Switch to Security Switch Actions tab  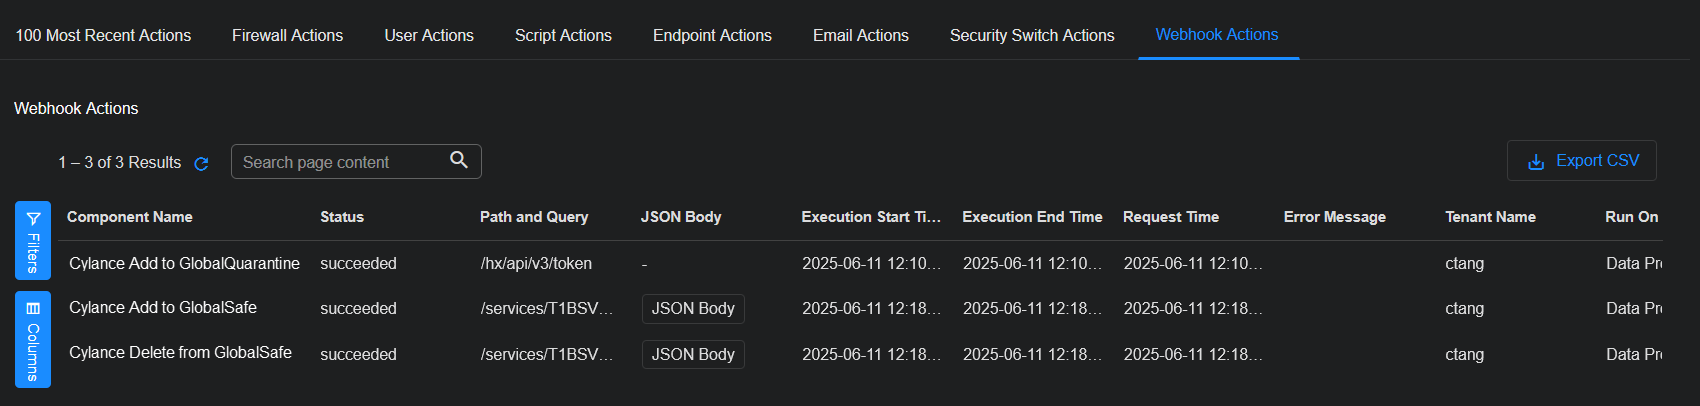1031,36
